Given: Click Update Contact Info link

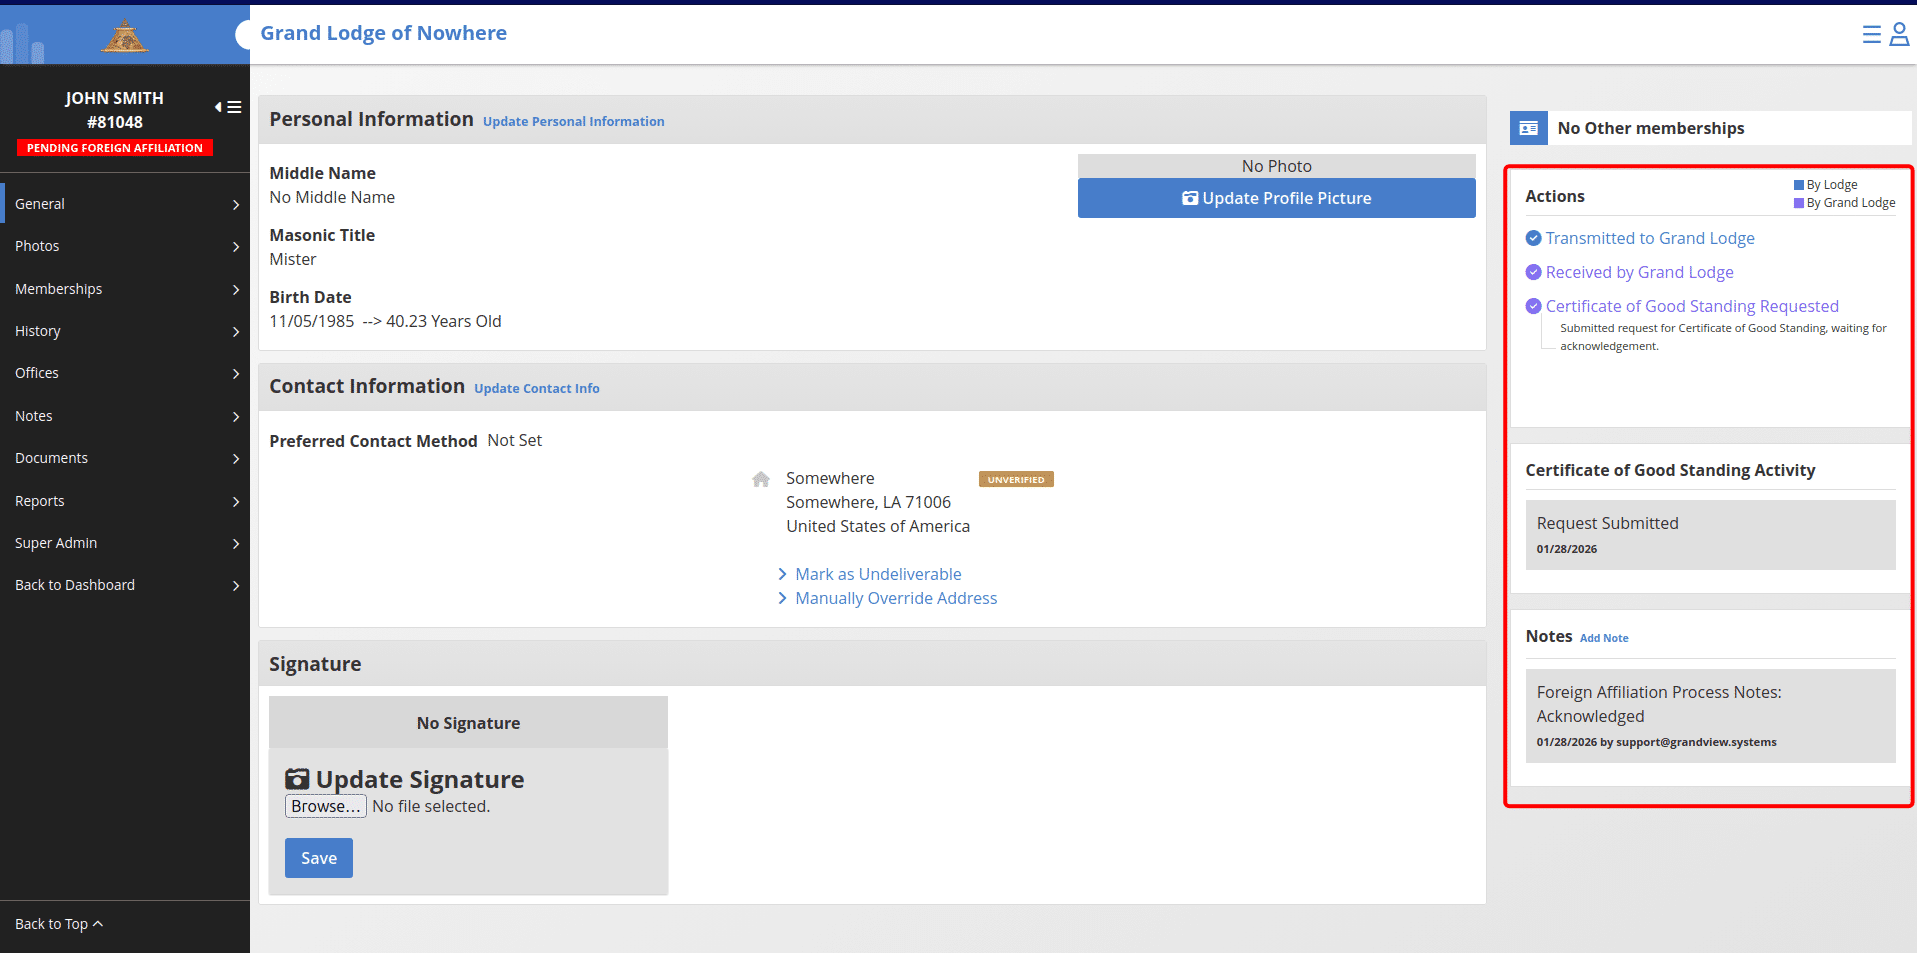Looking at the screenshot, I should [537, 389].
